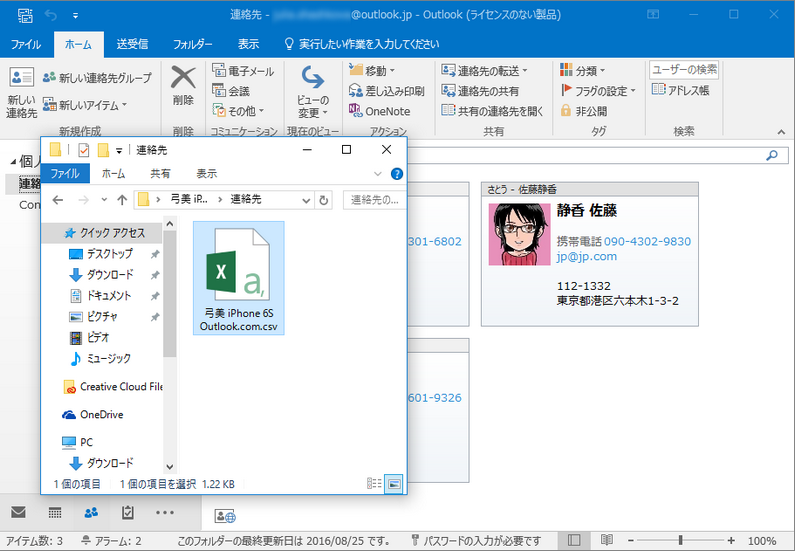Toggle the Private (非公開) lock
795x551 pixels.
tap(584, 111)
